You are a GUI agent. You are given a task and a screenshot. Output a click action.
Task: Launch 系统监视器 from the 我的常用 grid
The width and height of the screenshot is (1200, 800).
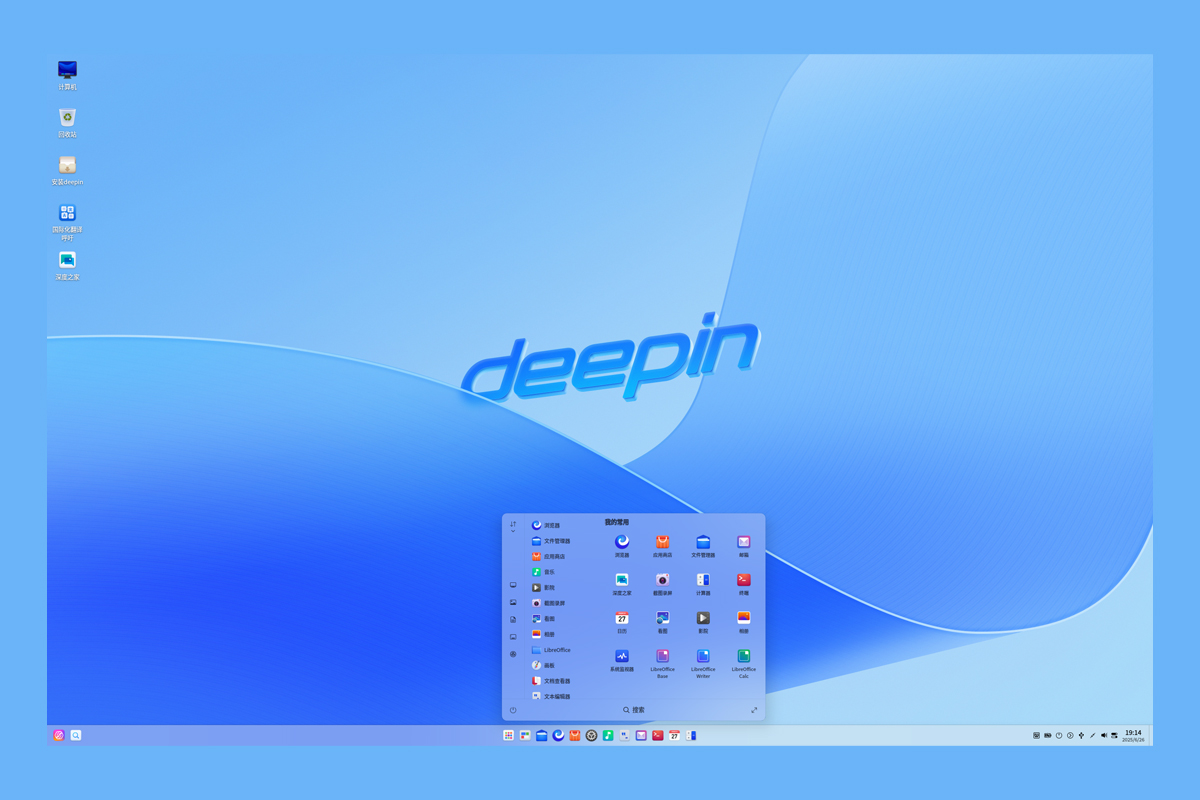click(x=622, y=660)
